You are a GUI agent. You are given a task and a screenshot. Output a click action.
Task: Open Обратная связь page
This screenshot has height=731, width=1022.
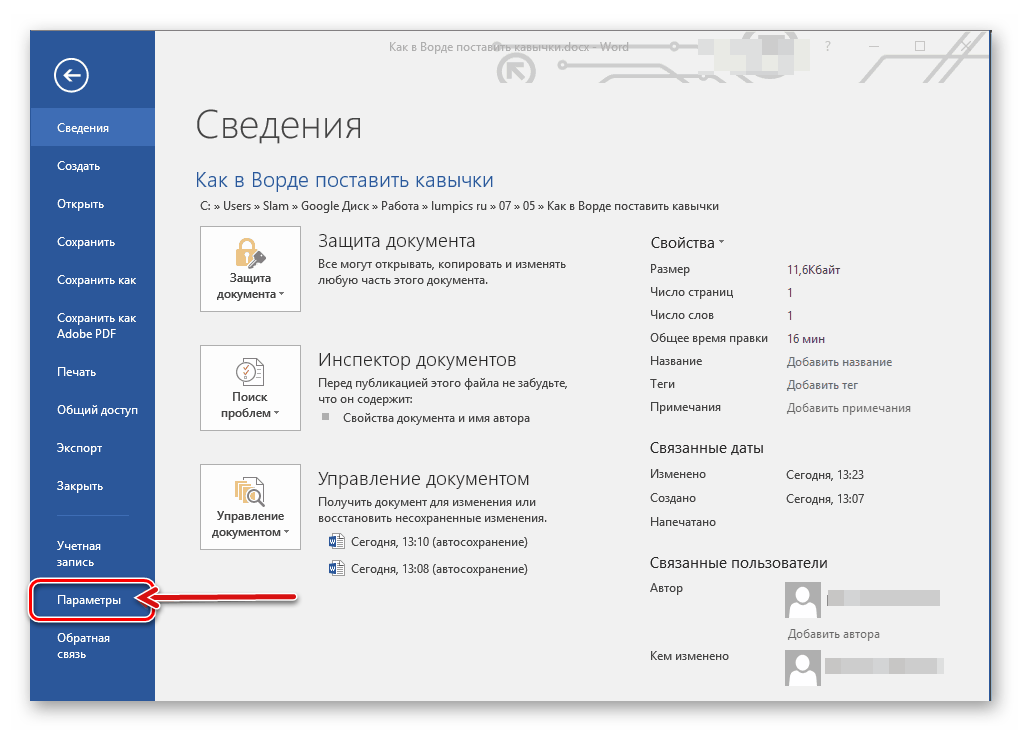(93, 646)
